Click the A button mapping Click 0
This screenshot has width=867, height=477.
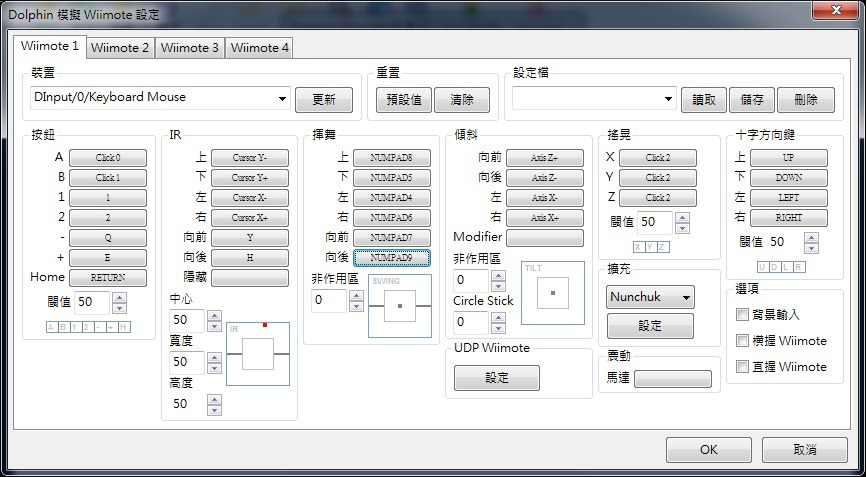pyautogui.click(x=108, y=158)
